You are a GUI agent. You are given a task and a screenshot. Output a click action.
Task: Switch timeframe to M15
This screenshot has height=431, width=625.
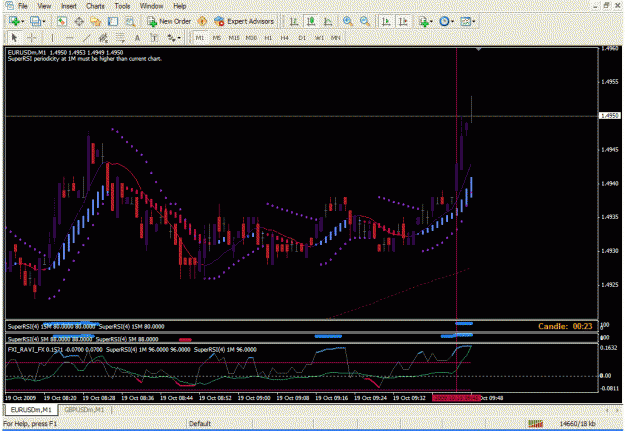point(234,38)
